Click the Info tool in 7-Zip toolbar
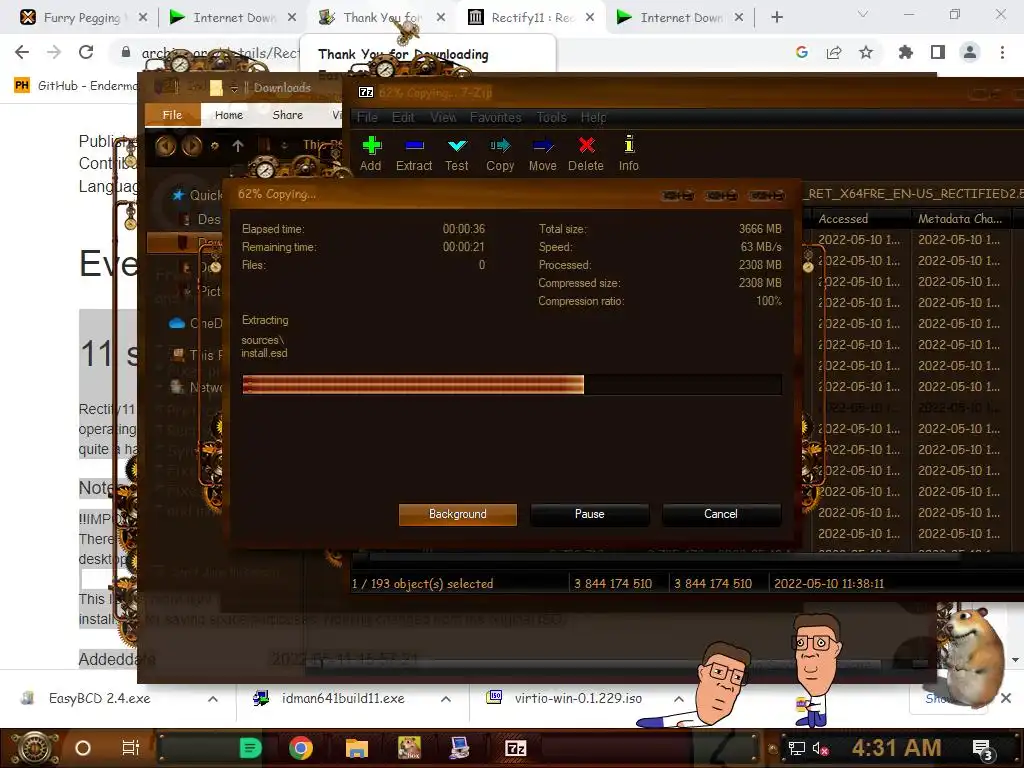This screenshot has width=1024, height=768. coord(629,154)
